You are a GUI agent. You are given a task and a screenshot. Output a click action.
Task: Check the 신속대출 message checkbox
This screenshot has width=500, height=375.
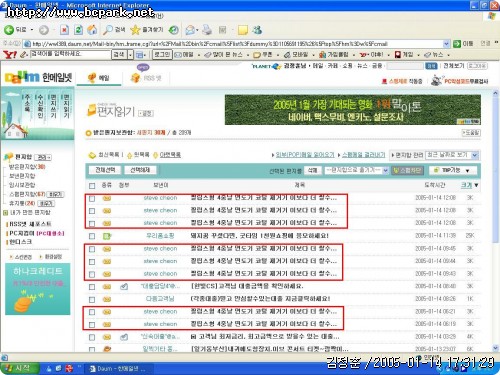tap(92, 337)
